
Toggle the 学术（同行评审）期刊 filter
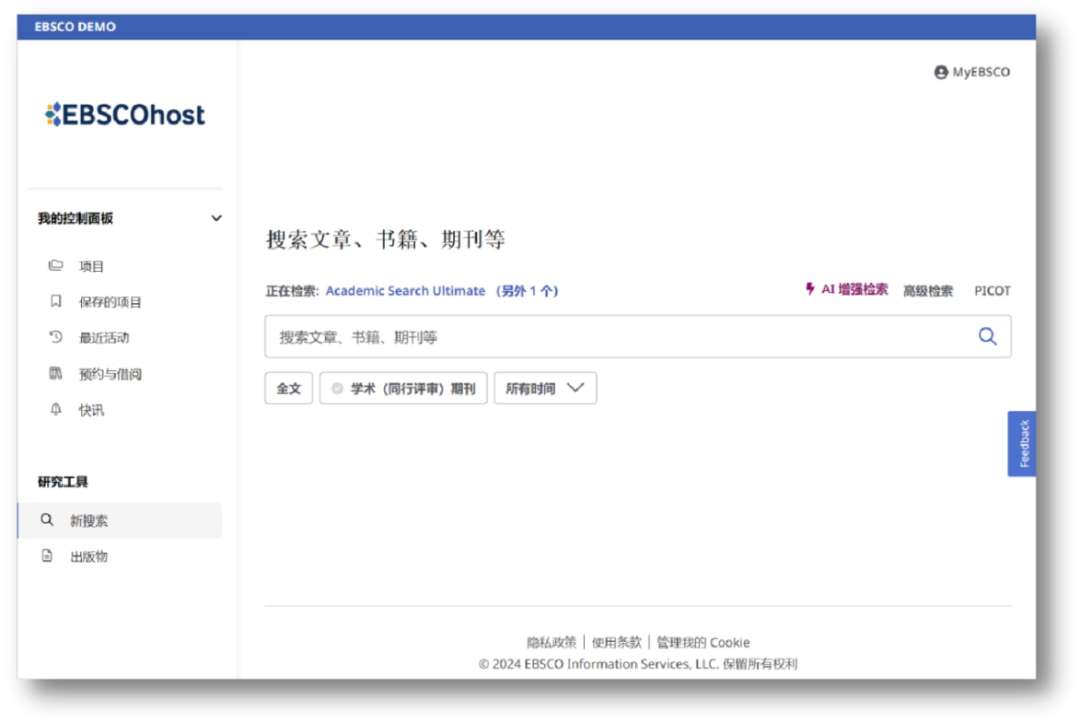[x=404, y=389]
